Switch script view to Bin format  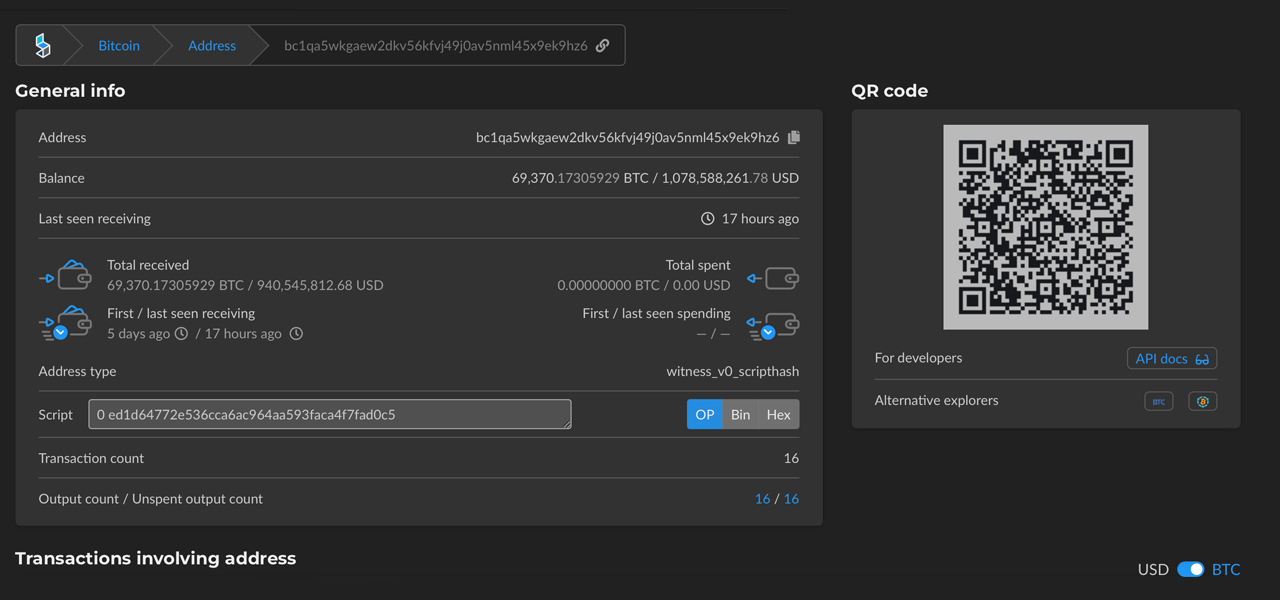[x=740, y=414]
